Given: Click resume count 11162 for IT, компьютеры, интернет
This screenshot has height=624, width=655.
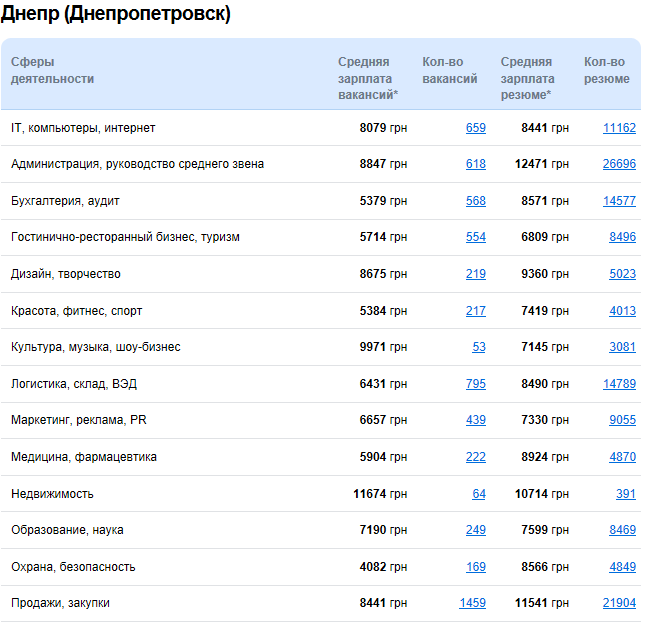Looking at the screenshot, I should pos(619,128).
